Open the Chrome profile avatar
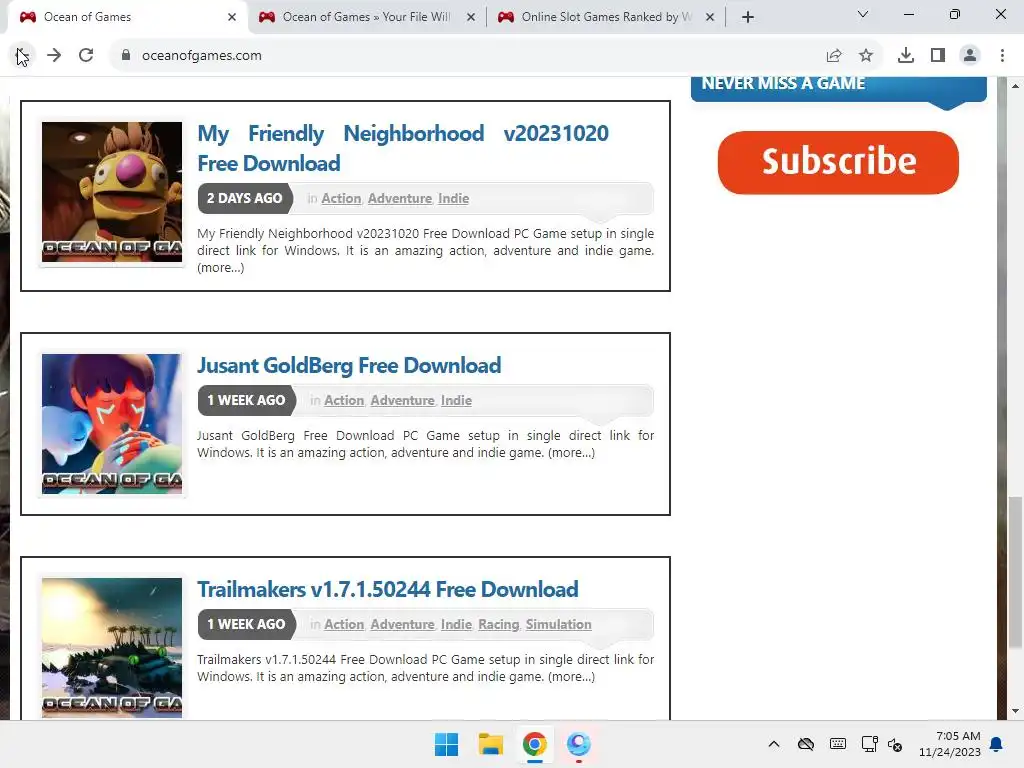Image resolution: width=1024 pixels, height=768 pixels. coord(970,56)
